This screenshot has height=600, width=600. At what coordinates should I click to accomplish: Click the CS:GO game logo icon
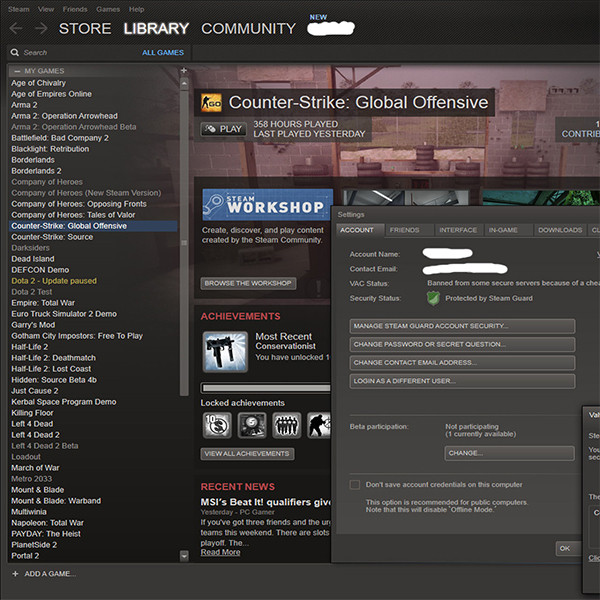pyautogui.click(x=211, y=103)
